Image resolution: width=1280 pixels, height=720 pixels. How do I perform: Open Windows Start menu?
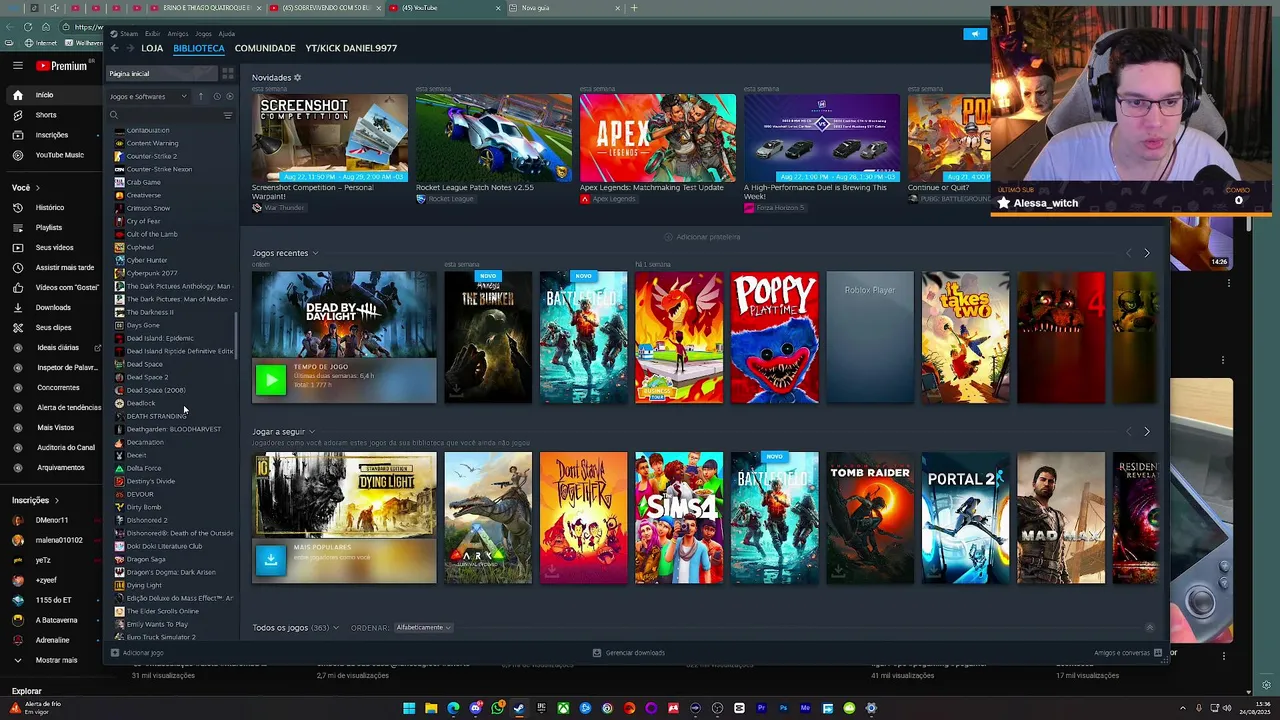click(x=409, y=708)
